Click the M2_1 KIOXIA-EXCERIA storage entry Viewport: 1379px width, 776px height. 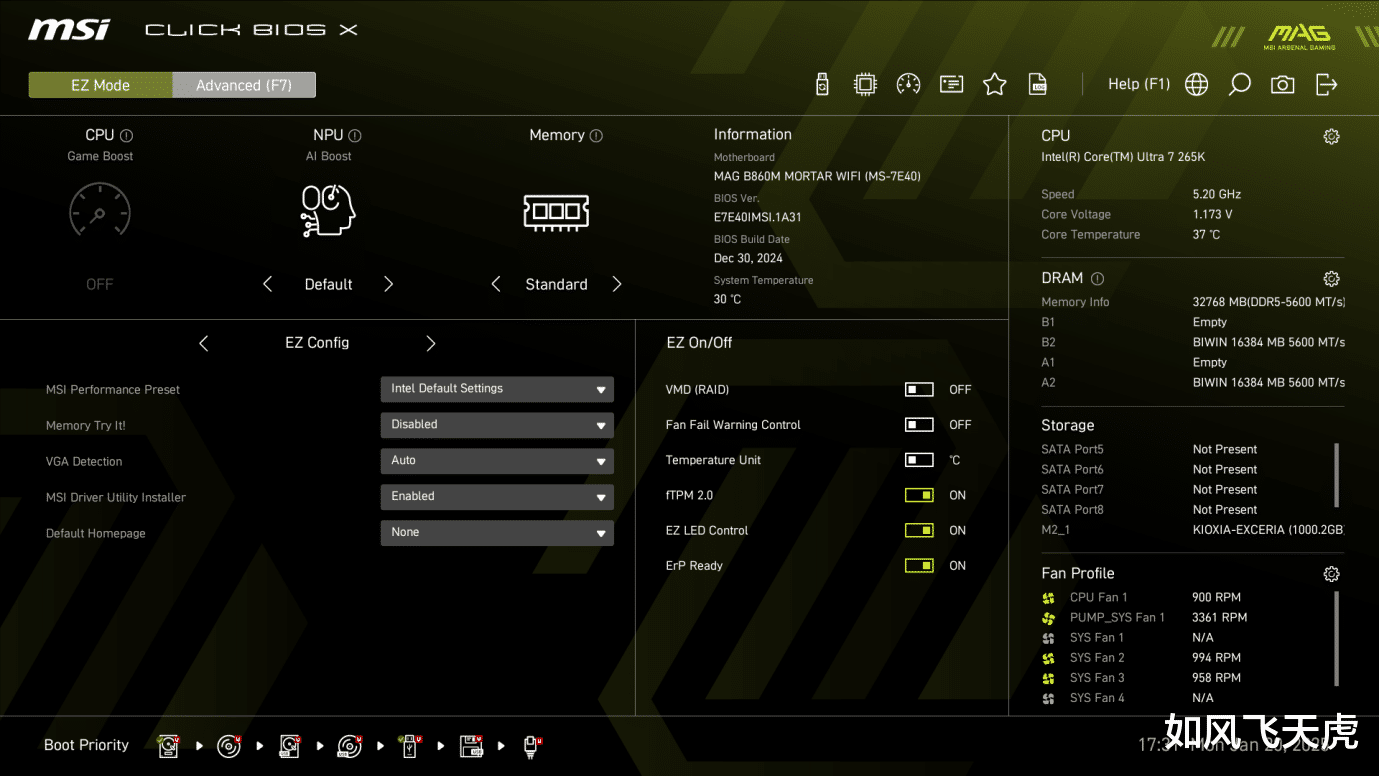[1193, 530]
